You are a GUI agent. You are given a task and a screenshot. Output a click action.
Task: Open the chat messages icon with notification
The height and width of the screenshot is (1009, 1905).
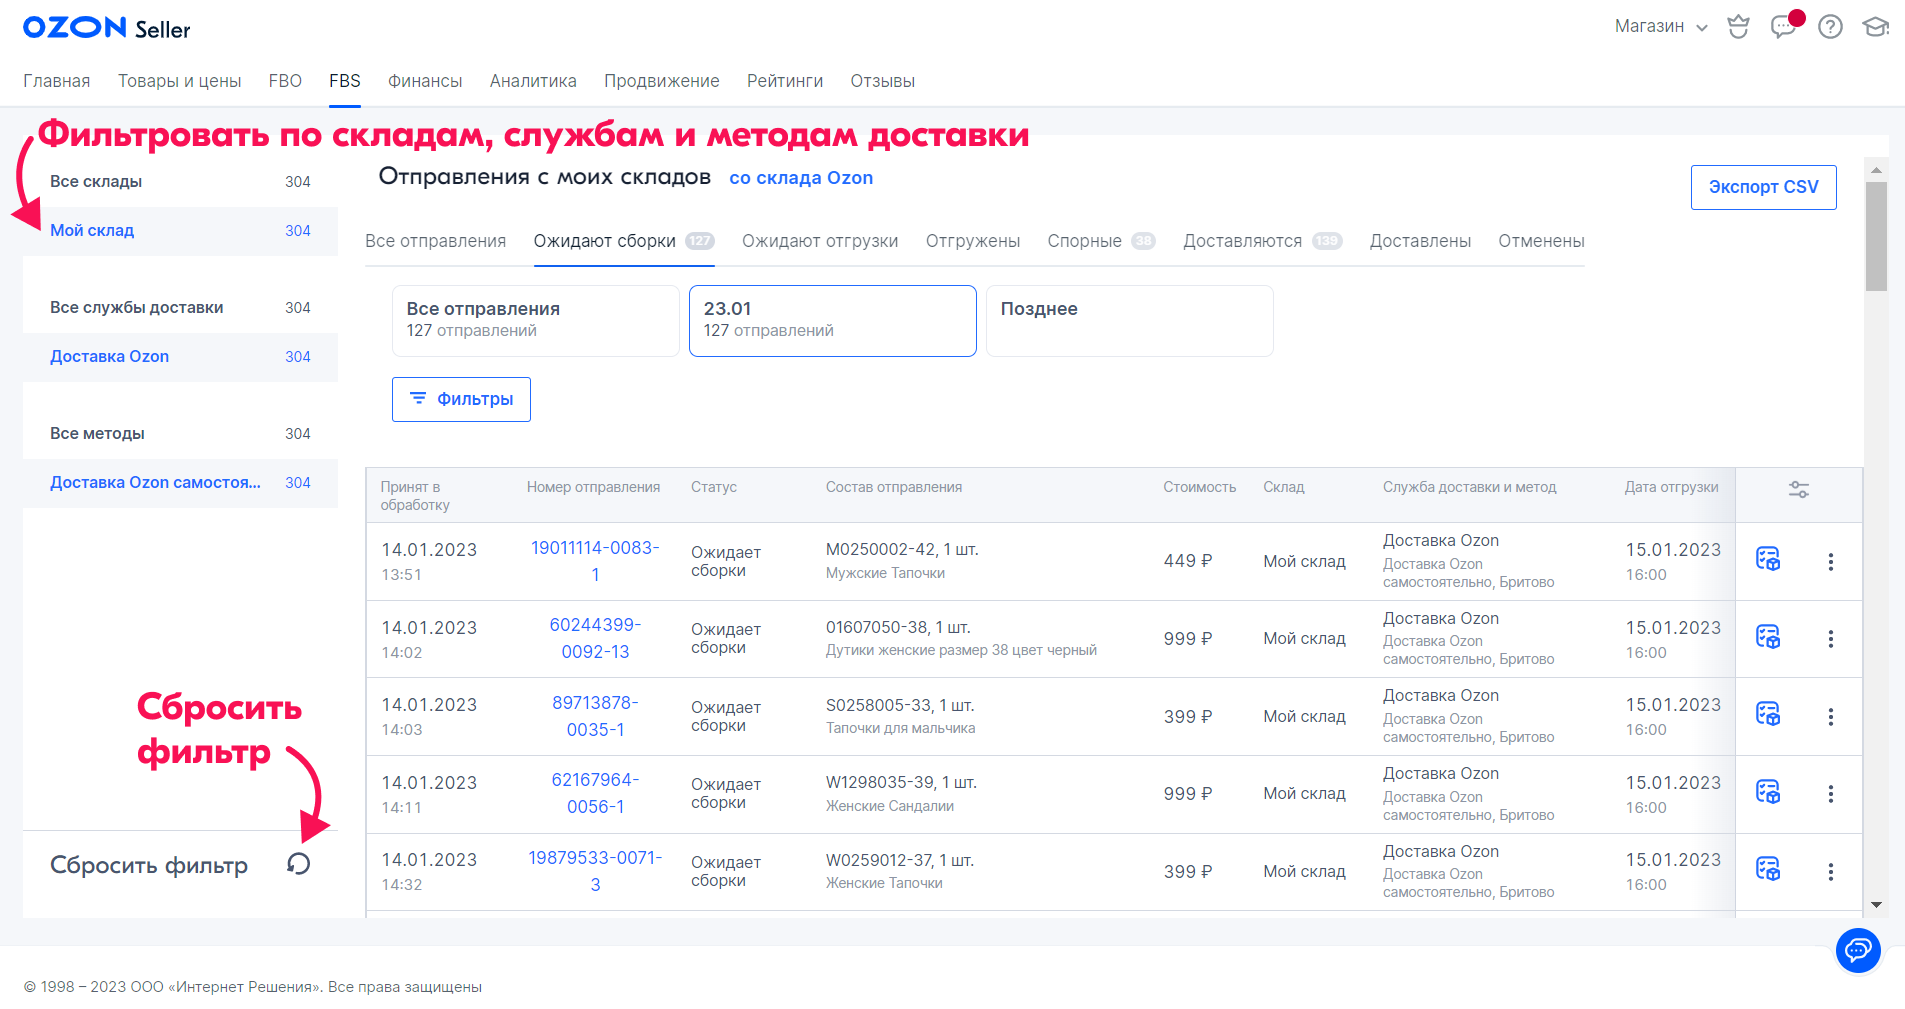[1783, 27]
